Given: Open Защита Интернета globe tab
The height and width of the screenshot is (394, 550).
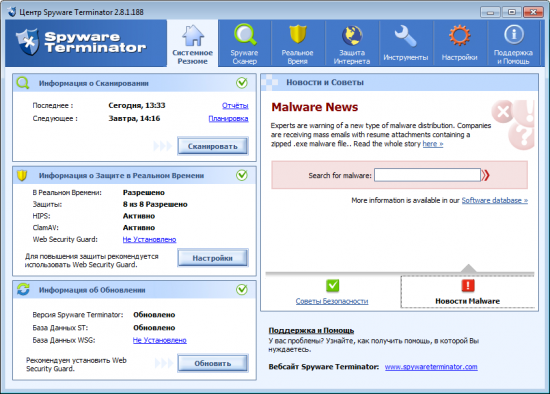Looking at the screenshot, I should (x=352, y=44).
